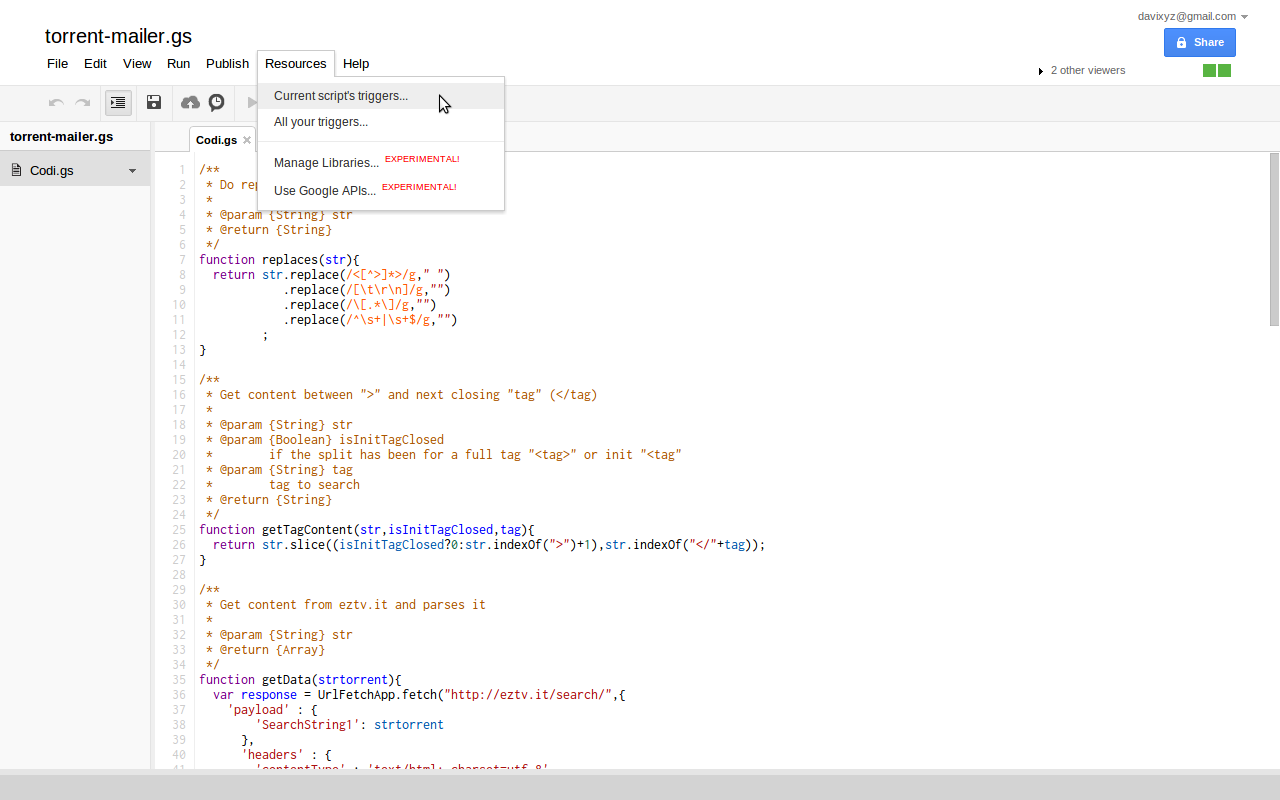Click the davixyz@gmail.com account label
Image resolution: width=1280 pixels, height=800 pixels.
coord(1186,16)
